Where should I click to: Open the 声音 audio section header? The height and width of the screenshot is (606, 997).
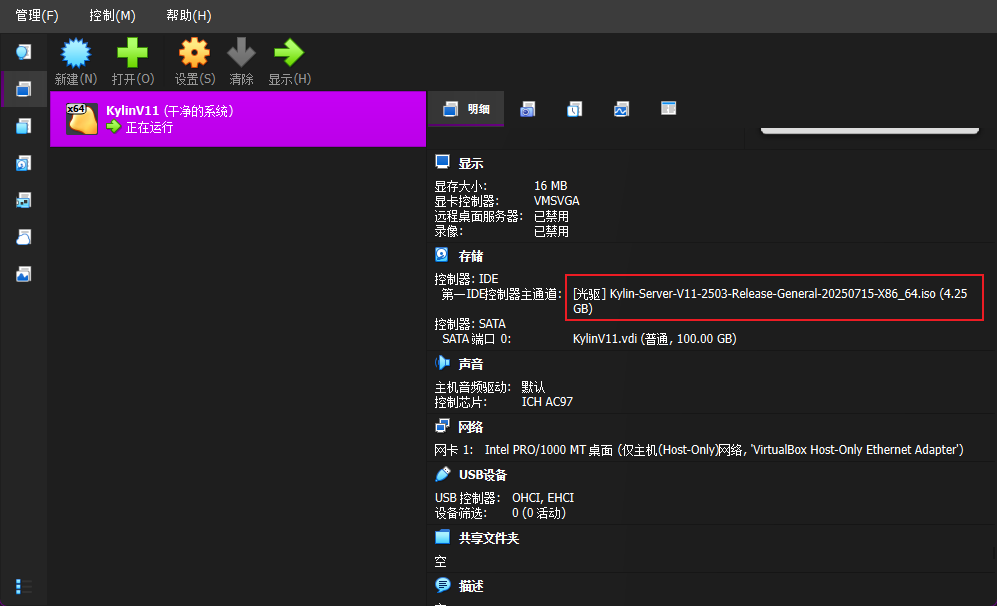pyautogui.click(x=471, y=364)
